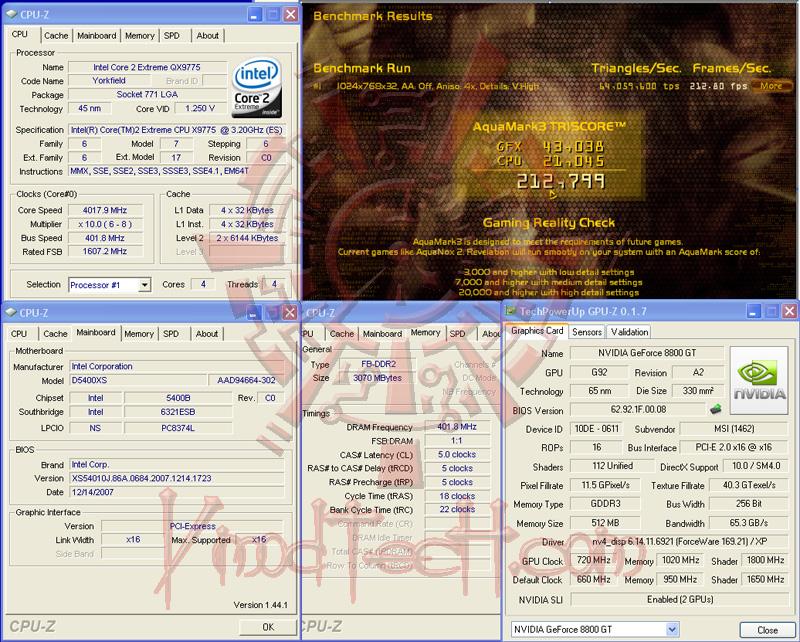Click the Package value Socket 771 LGA
This screenshot has width=800, height=642.
click(147, 94)
